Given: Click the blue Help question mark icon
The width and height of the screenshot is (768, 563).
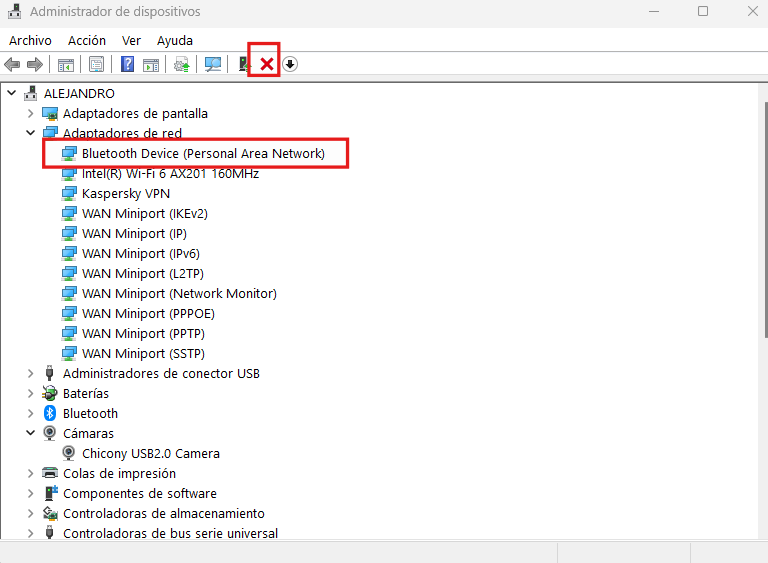Looking at the screenshot, I should [x=127, y=64].
